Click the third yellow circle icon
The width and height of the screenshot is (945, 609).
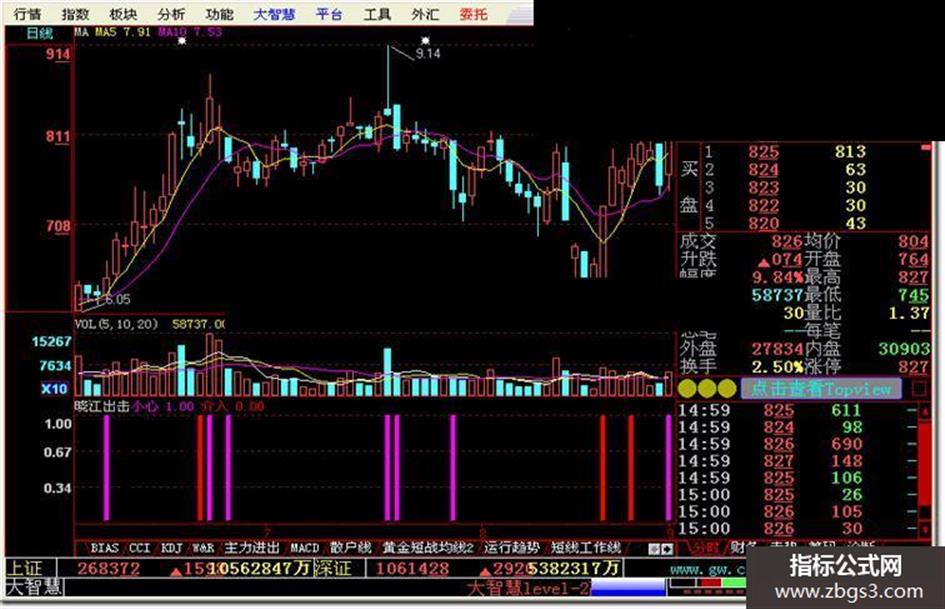point(727,388)
